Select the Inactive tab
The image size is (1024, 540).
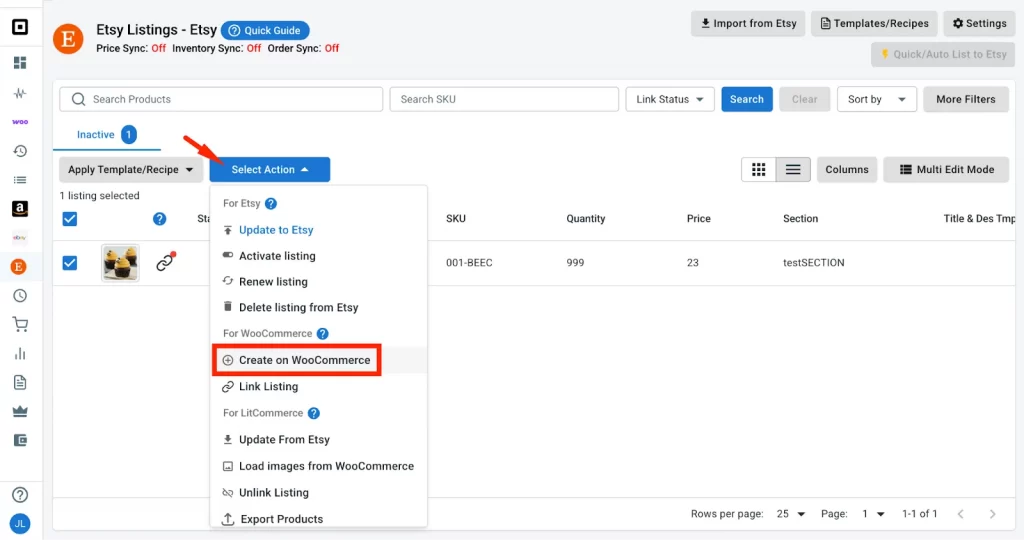(x=106, y=135)
